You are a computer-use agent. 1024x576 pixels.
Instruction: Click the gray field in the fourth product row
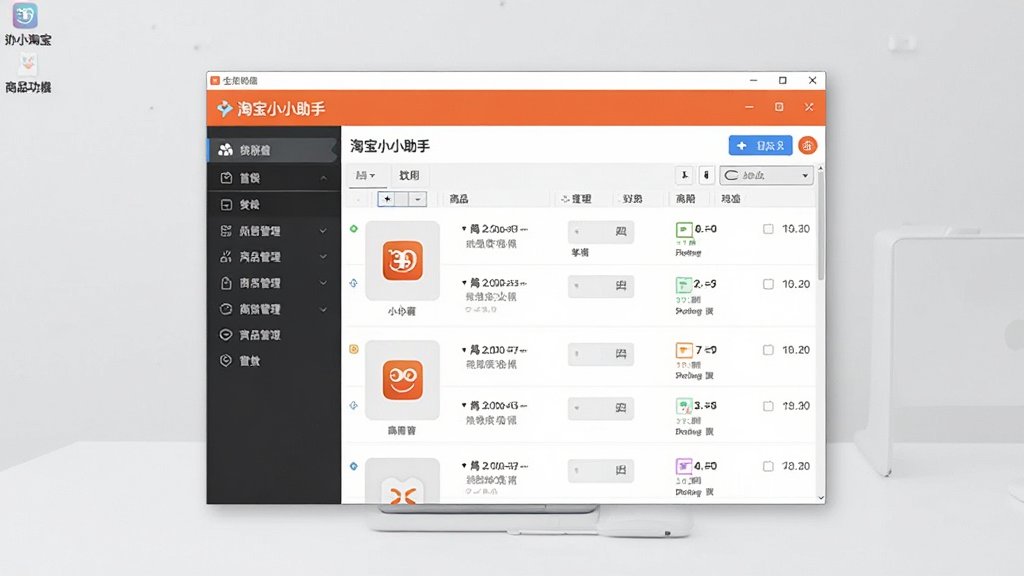[x=601, y=408]
